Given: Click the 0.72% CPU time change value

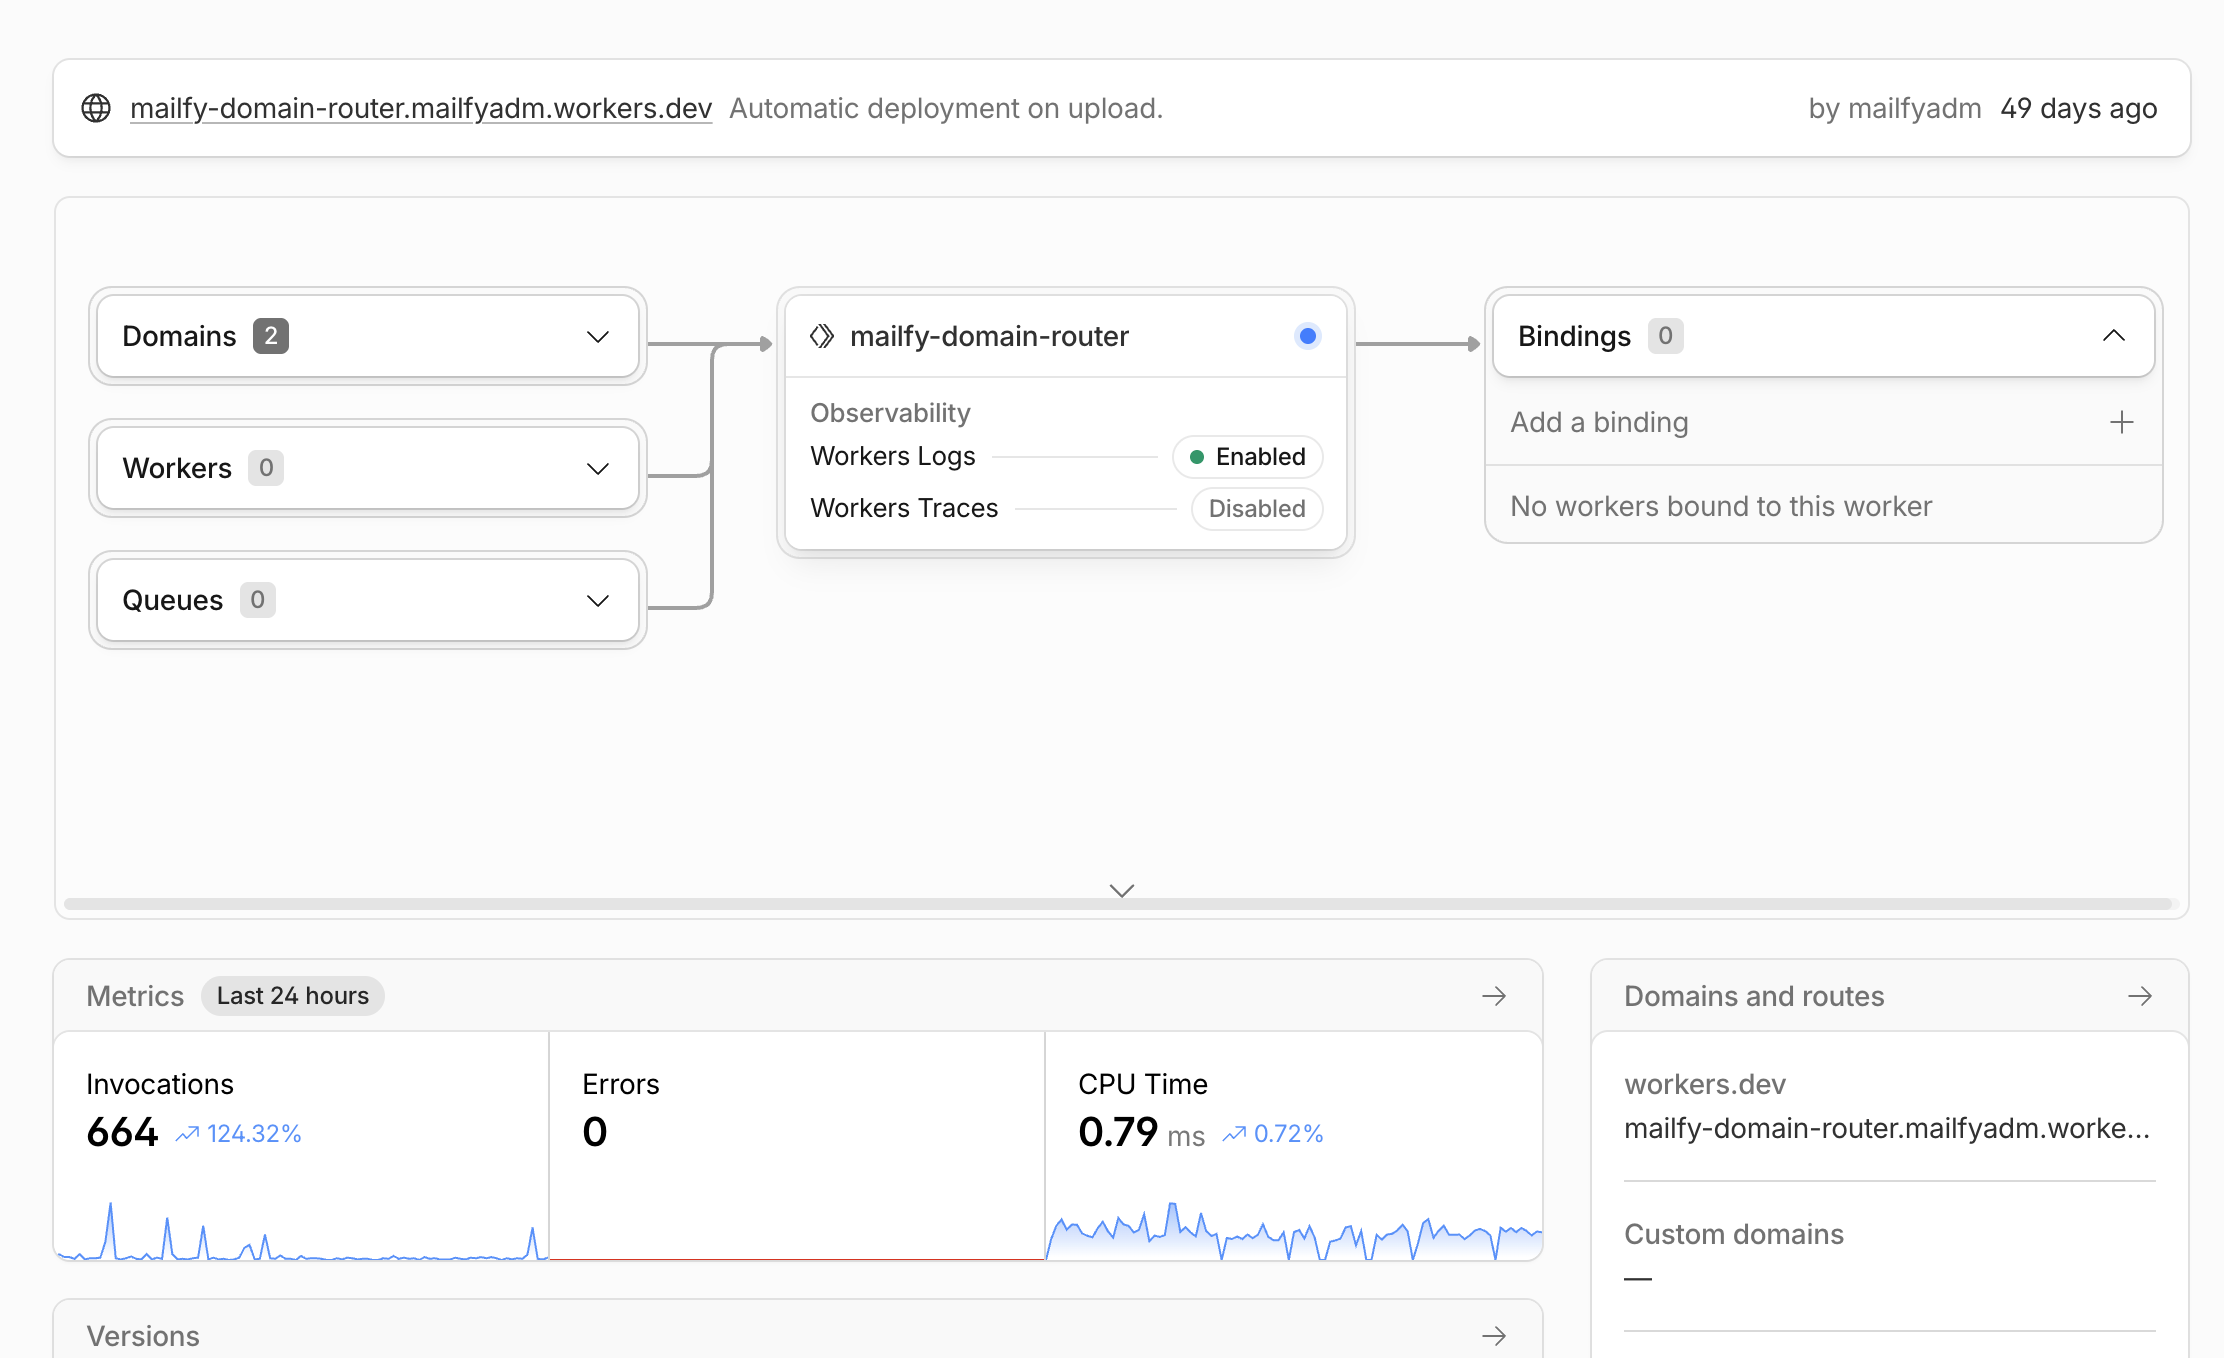Looking at the screenshot, I should tap(1288, 1134).
